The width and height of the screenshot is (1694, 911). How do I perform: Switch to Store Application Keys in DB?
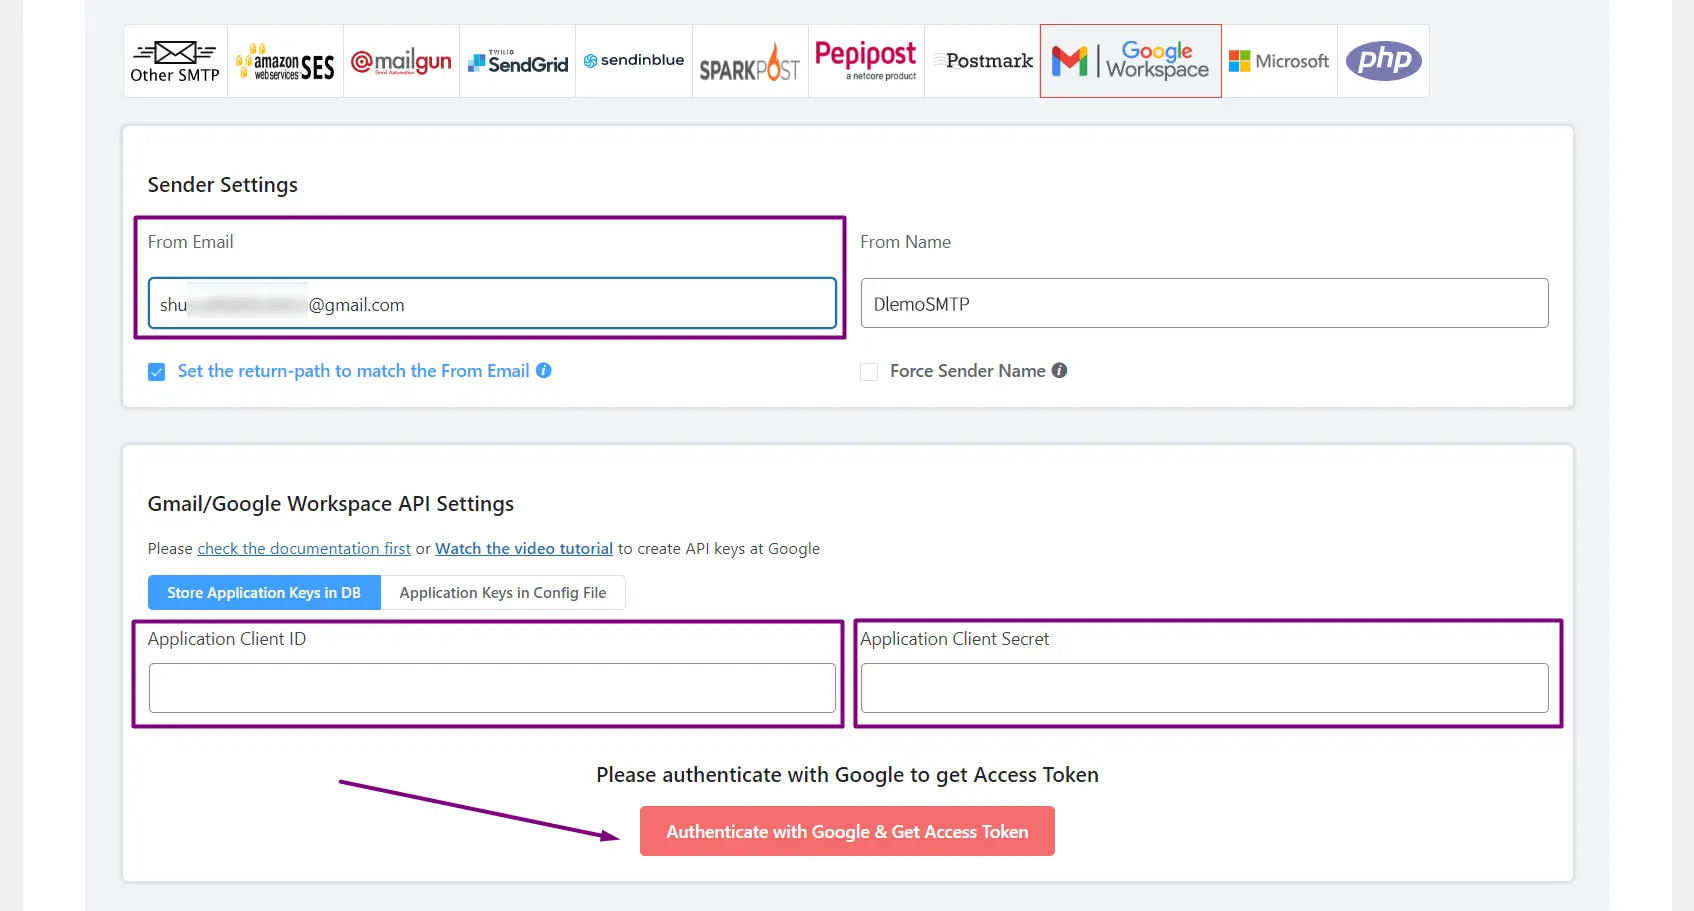(x=264, y=593)
